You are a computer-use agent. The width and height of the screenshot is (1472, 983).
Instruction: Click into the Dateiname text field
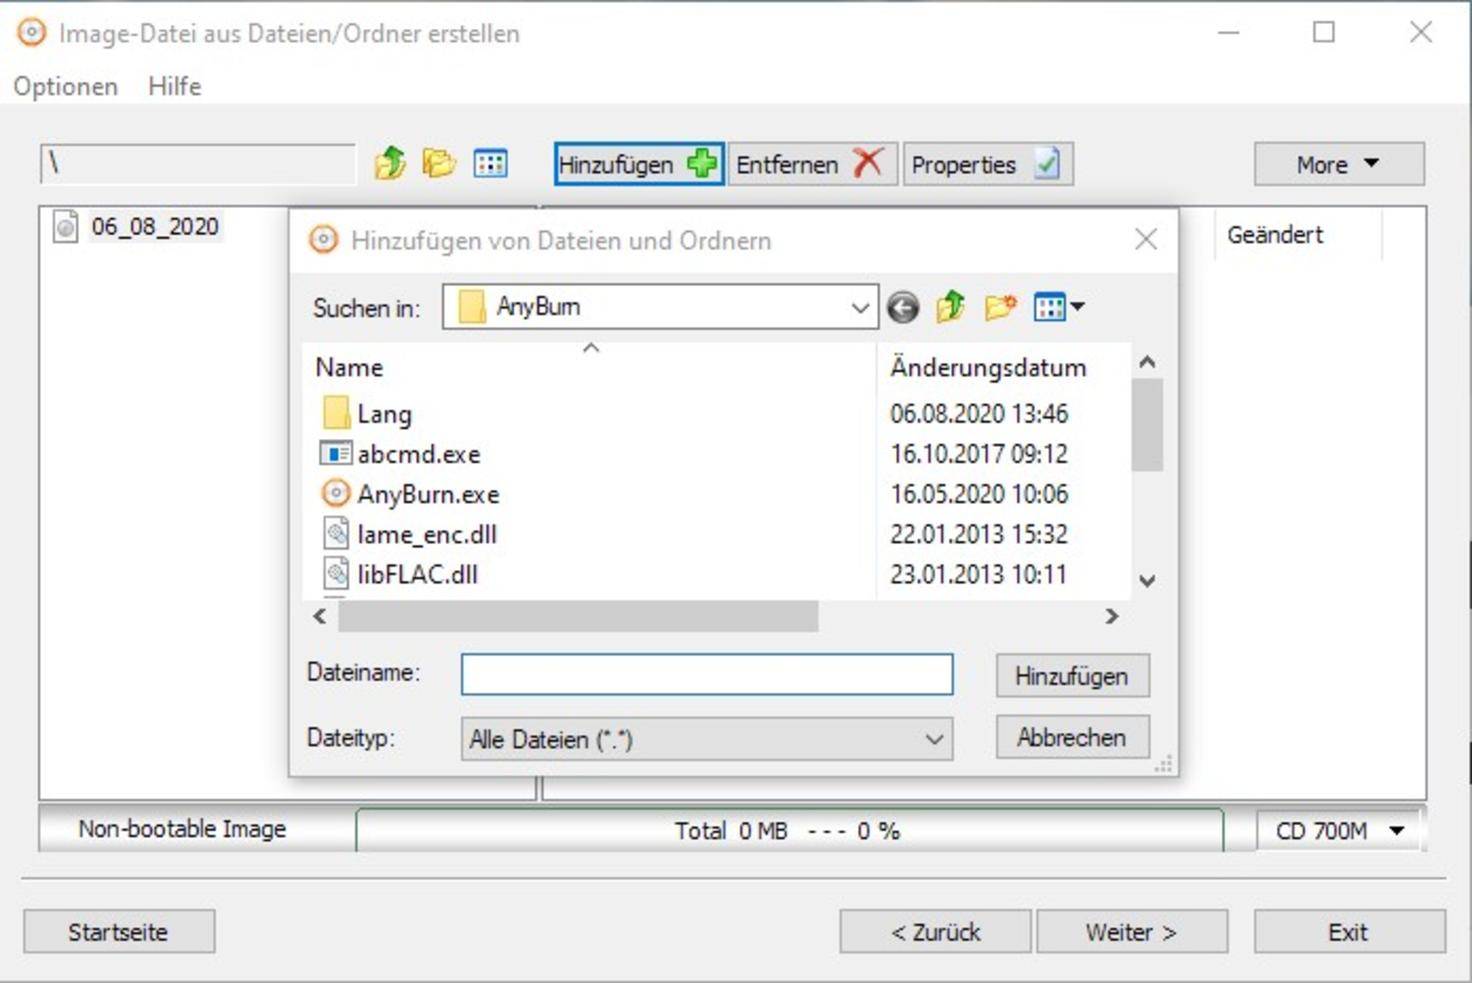[x=706, y=675]
